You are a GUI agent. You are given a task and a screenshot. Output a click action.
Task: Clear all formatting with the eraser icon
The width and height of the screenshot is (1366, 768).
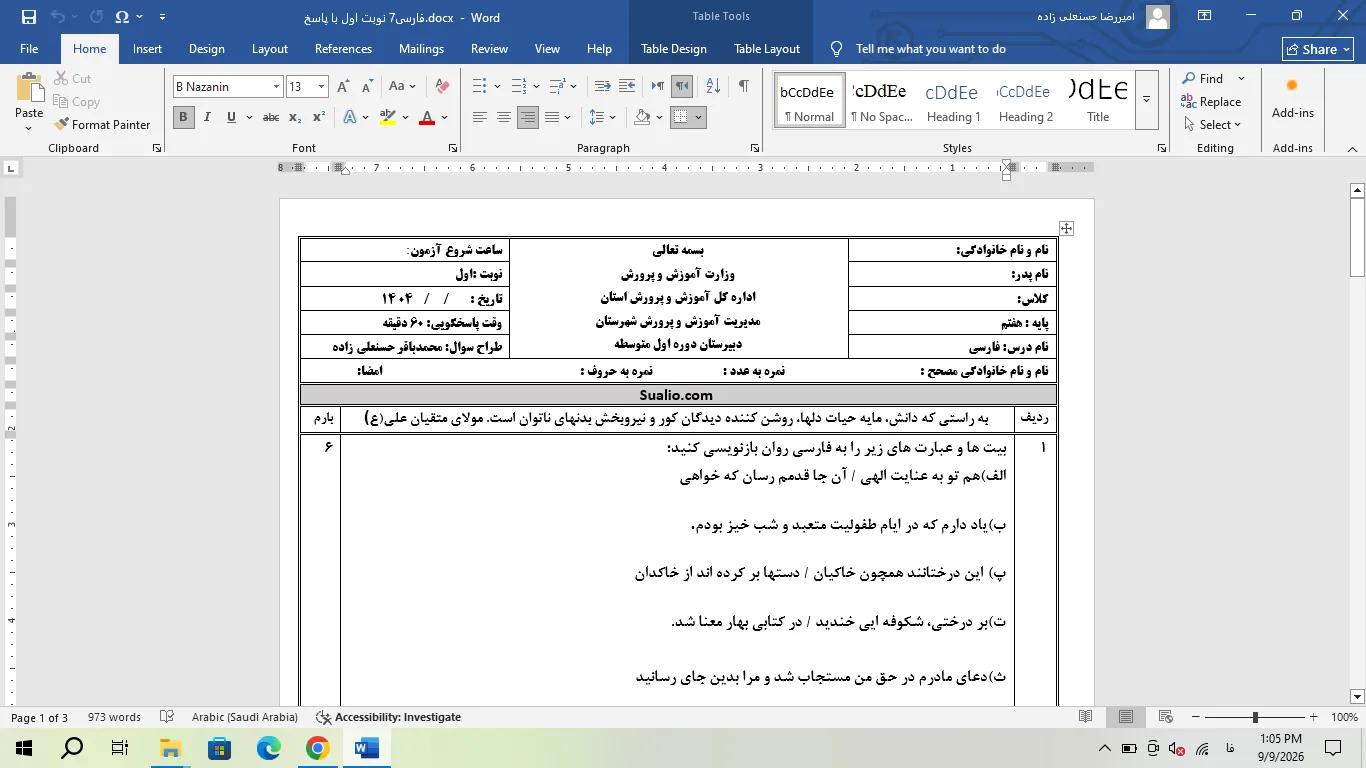pos(442,87)
